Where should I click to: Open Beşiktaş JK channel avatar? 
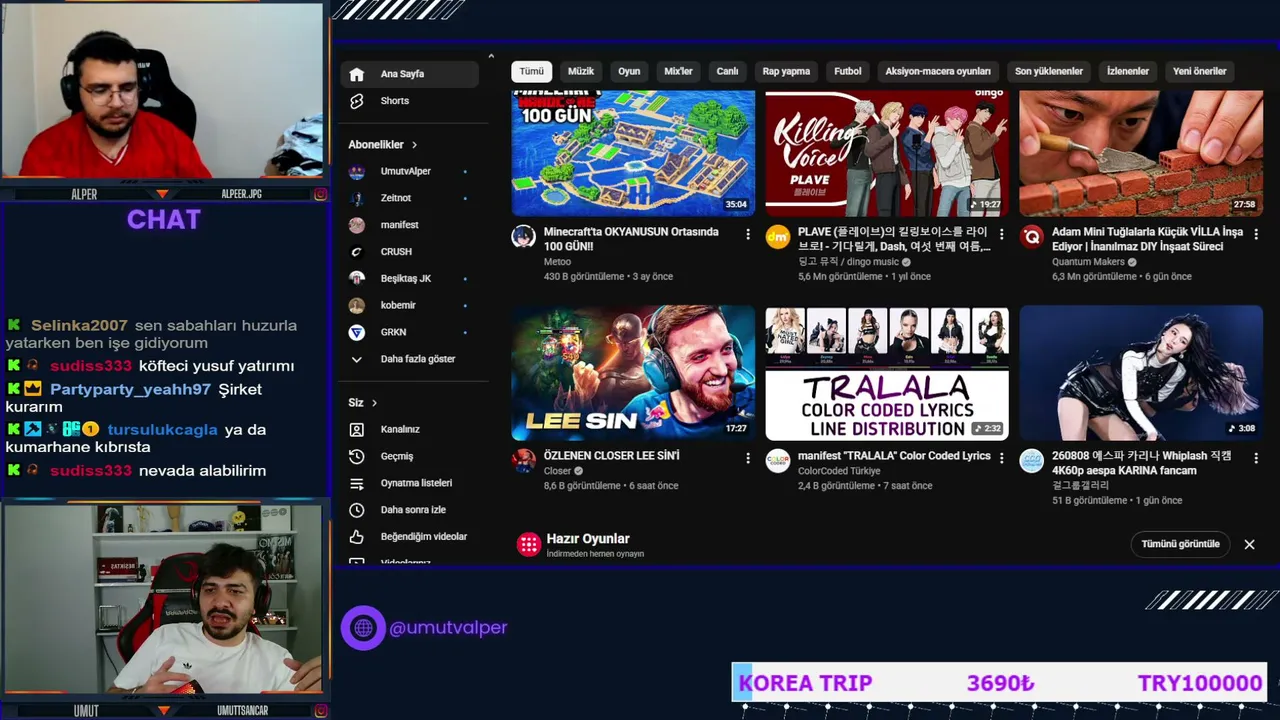(356, 278)
